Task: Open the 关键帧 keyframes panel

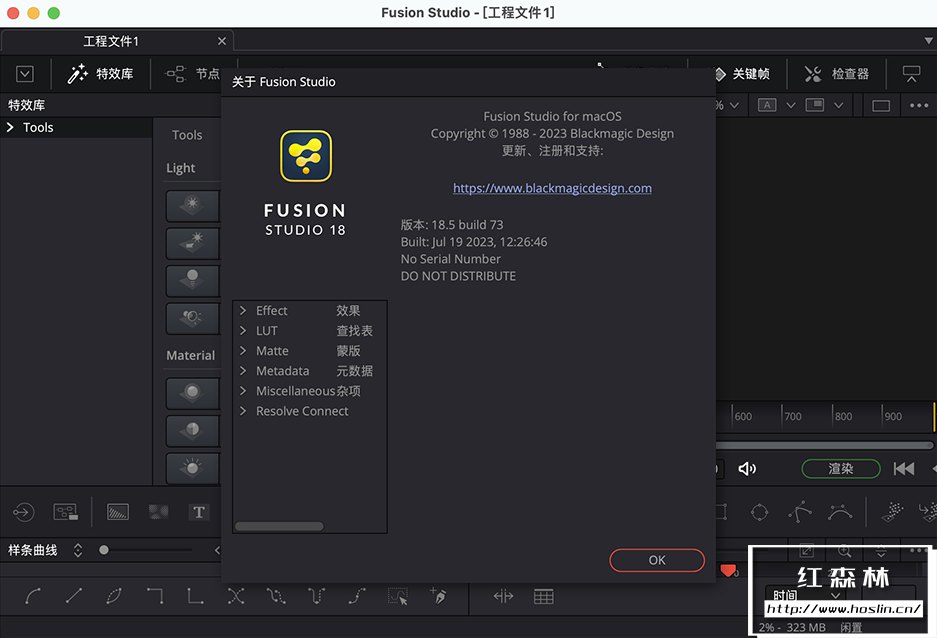Action: coord(743,73)
